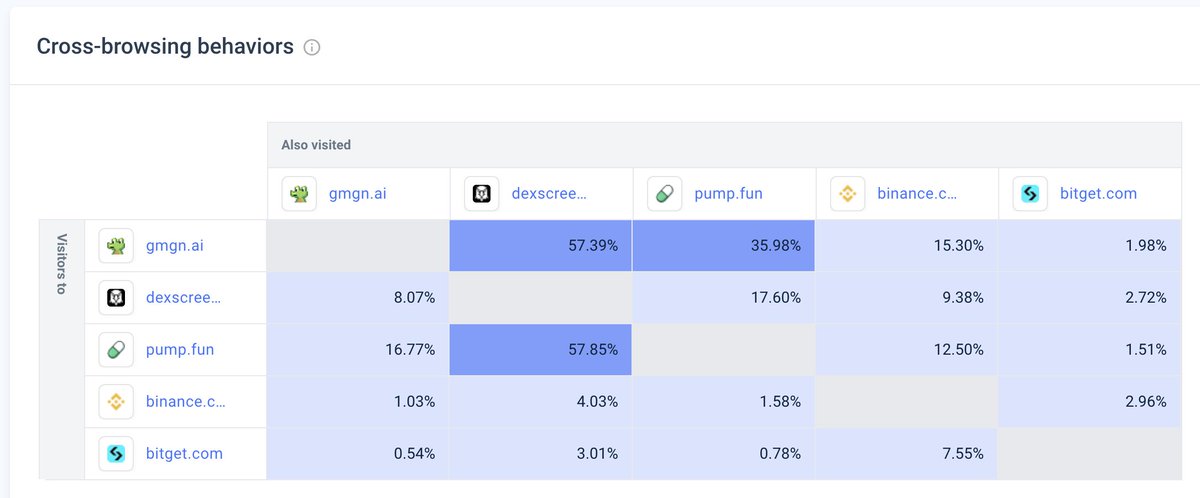This screenshot has width=1200, height=498.
Task: Click the dexscreener logo in column header
Action: click(x=482, y=193)
